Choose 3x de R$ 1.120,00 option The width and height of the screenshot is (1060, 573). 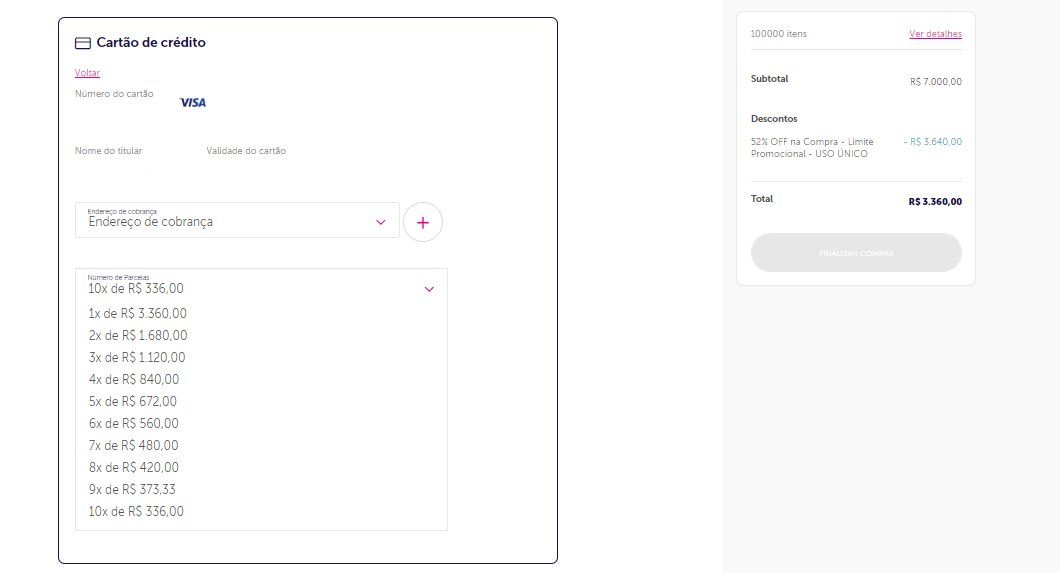261,357
